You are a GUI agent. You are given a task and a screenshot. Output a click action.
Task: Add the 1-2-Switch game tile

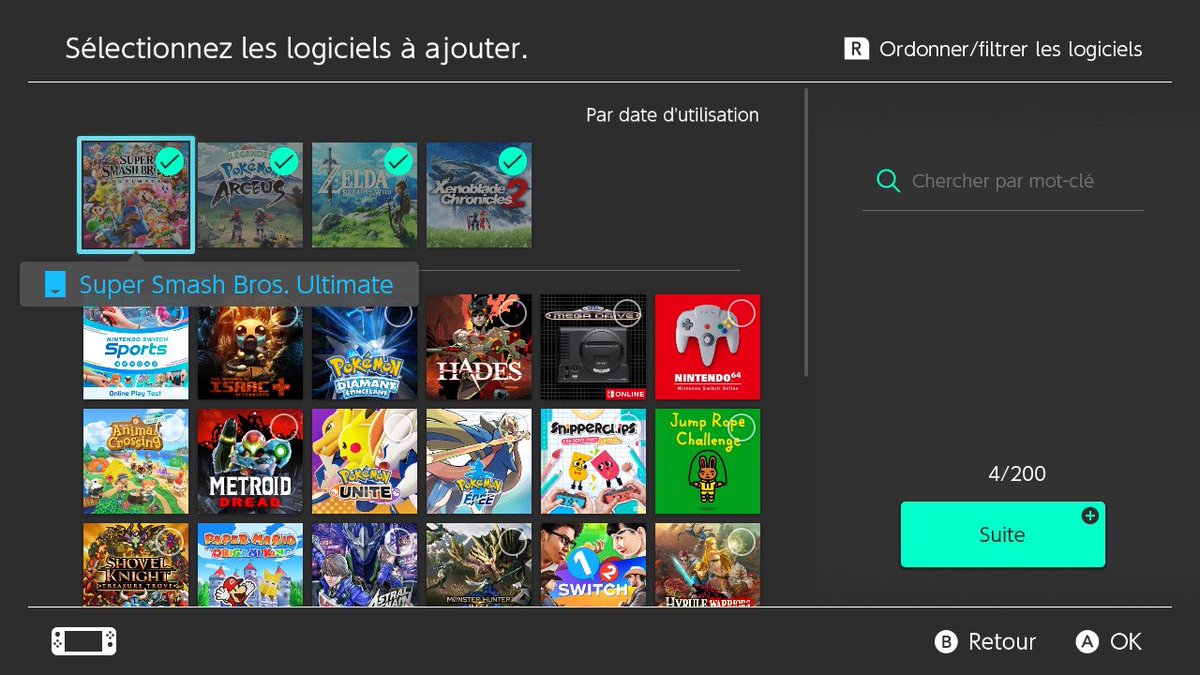coord(593,564)
